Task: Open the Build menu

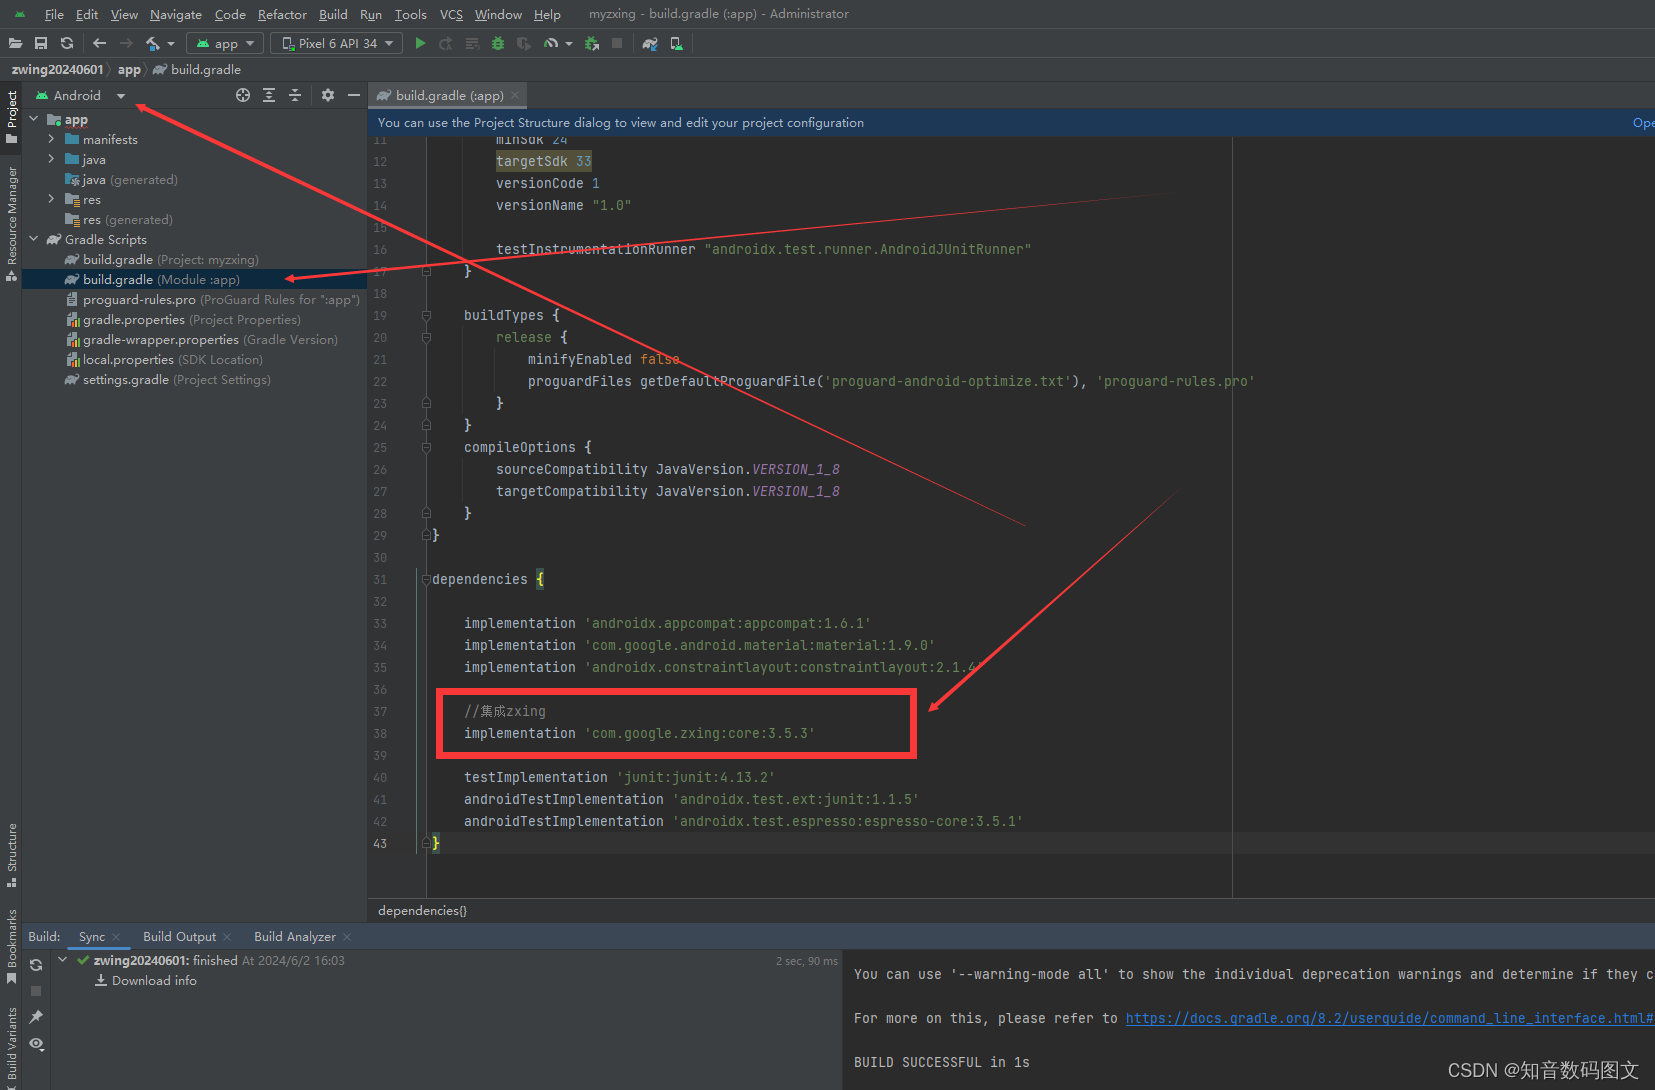Action: click(x=333, y=14)
